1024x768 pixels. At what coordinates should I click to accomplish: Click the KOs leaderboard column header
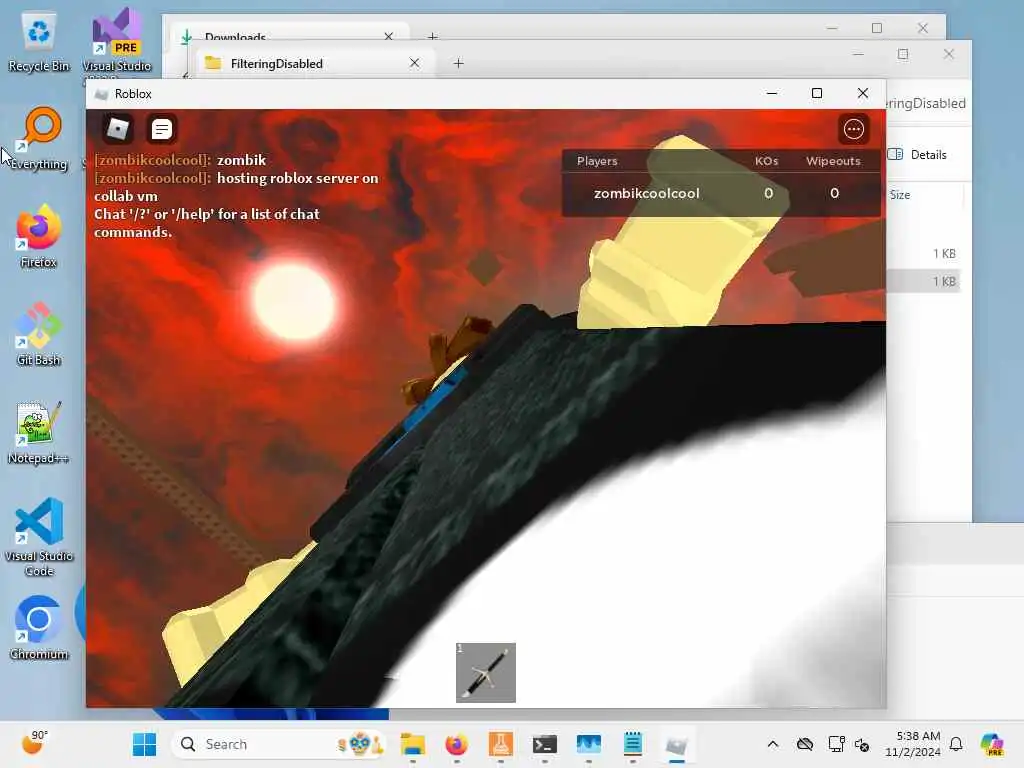(767, 161)
